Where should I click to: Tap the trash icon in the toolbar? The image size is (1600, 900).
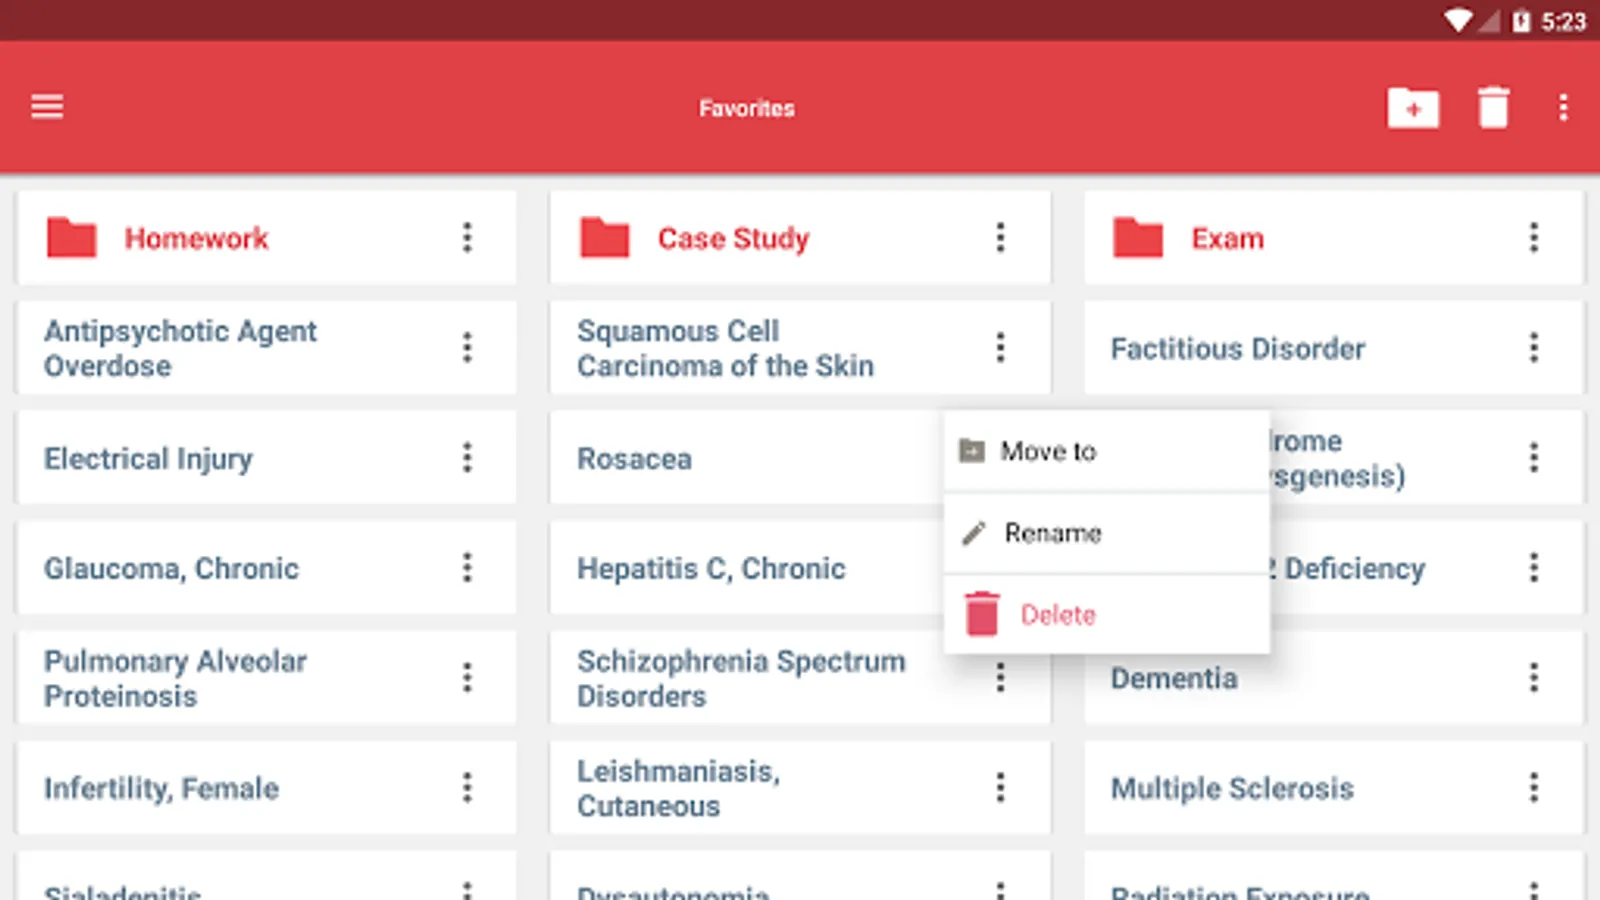click(1493, 108)
